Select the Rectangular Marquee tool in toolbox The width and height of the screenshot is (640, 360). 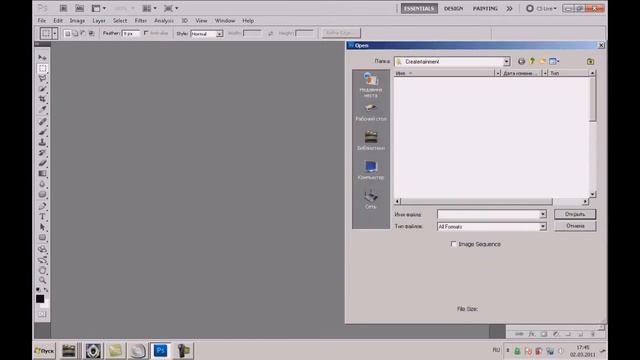(42, 68)
